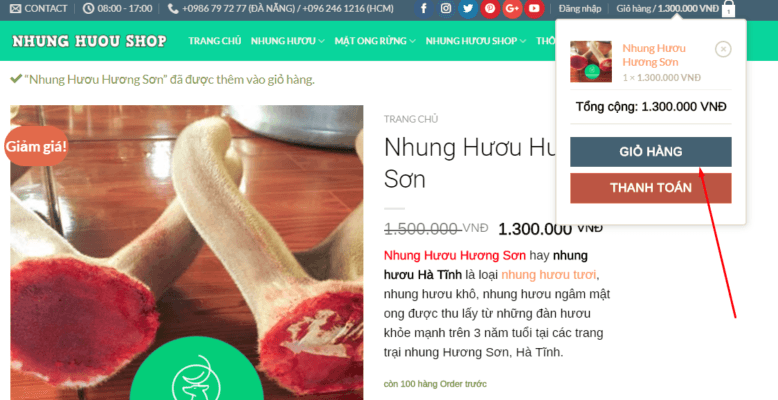
Task: Open the Facebook social icon
Action: coord(424,8)
